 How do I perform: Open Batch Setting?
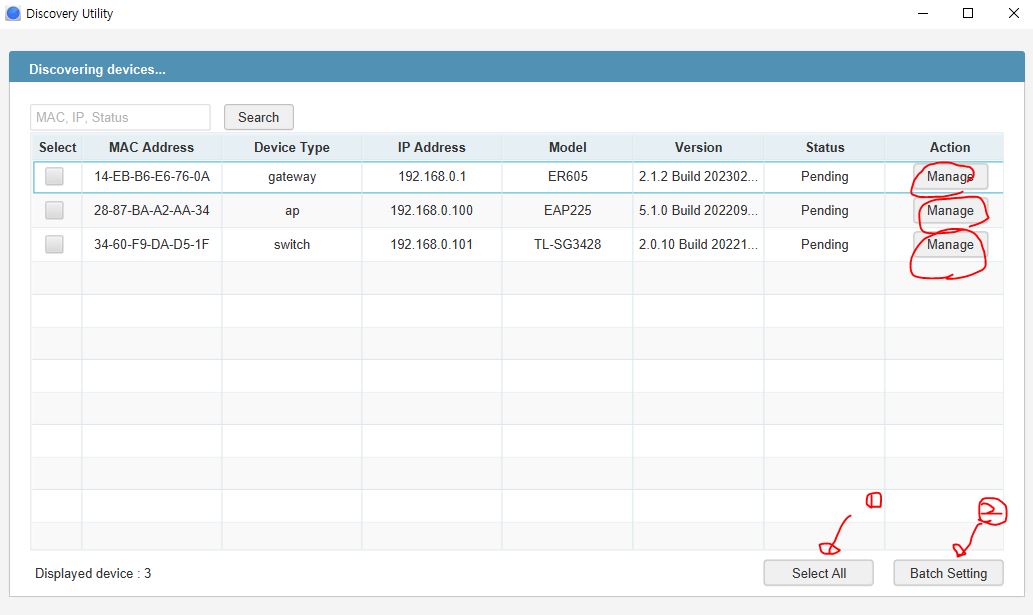click(948, 573)
